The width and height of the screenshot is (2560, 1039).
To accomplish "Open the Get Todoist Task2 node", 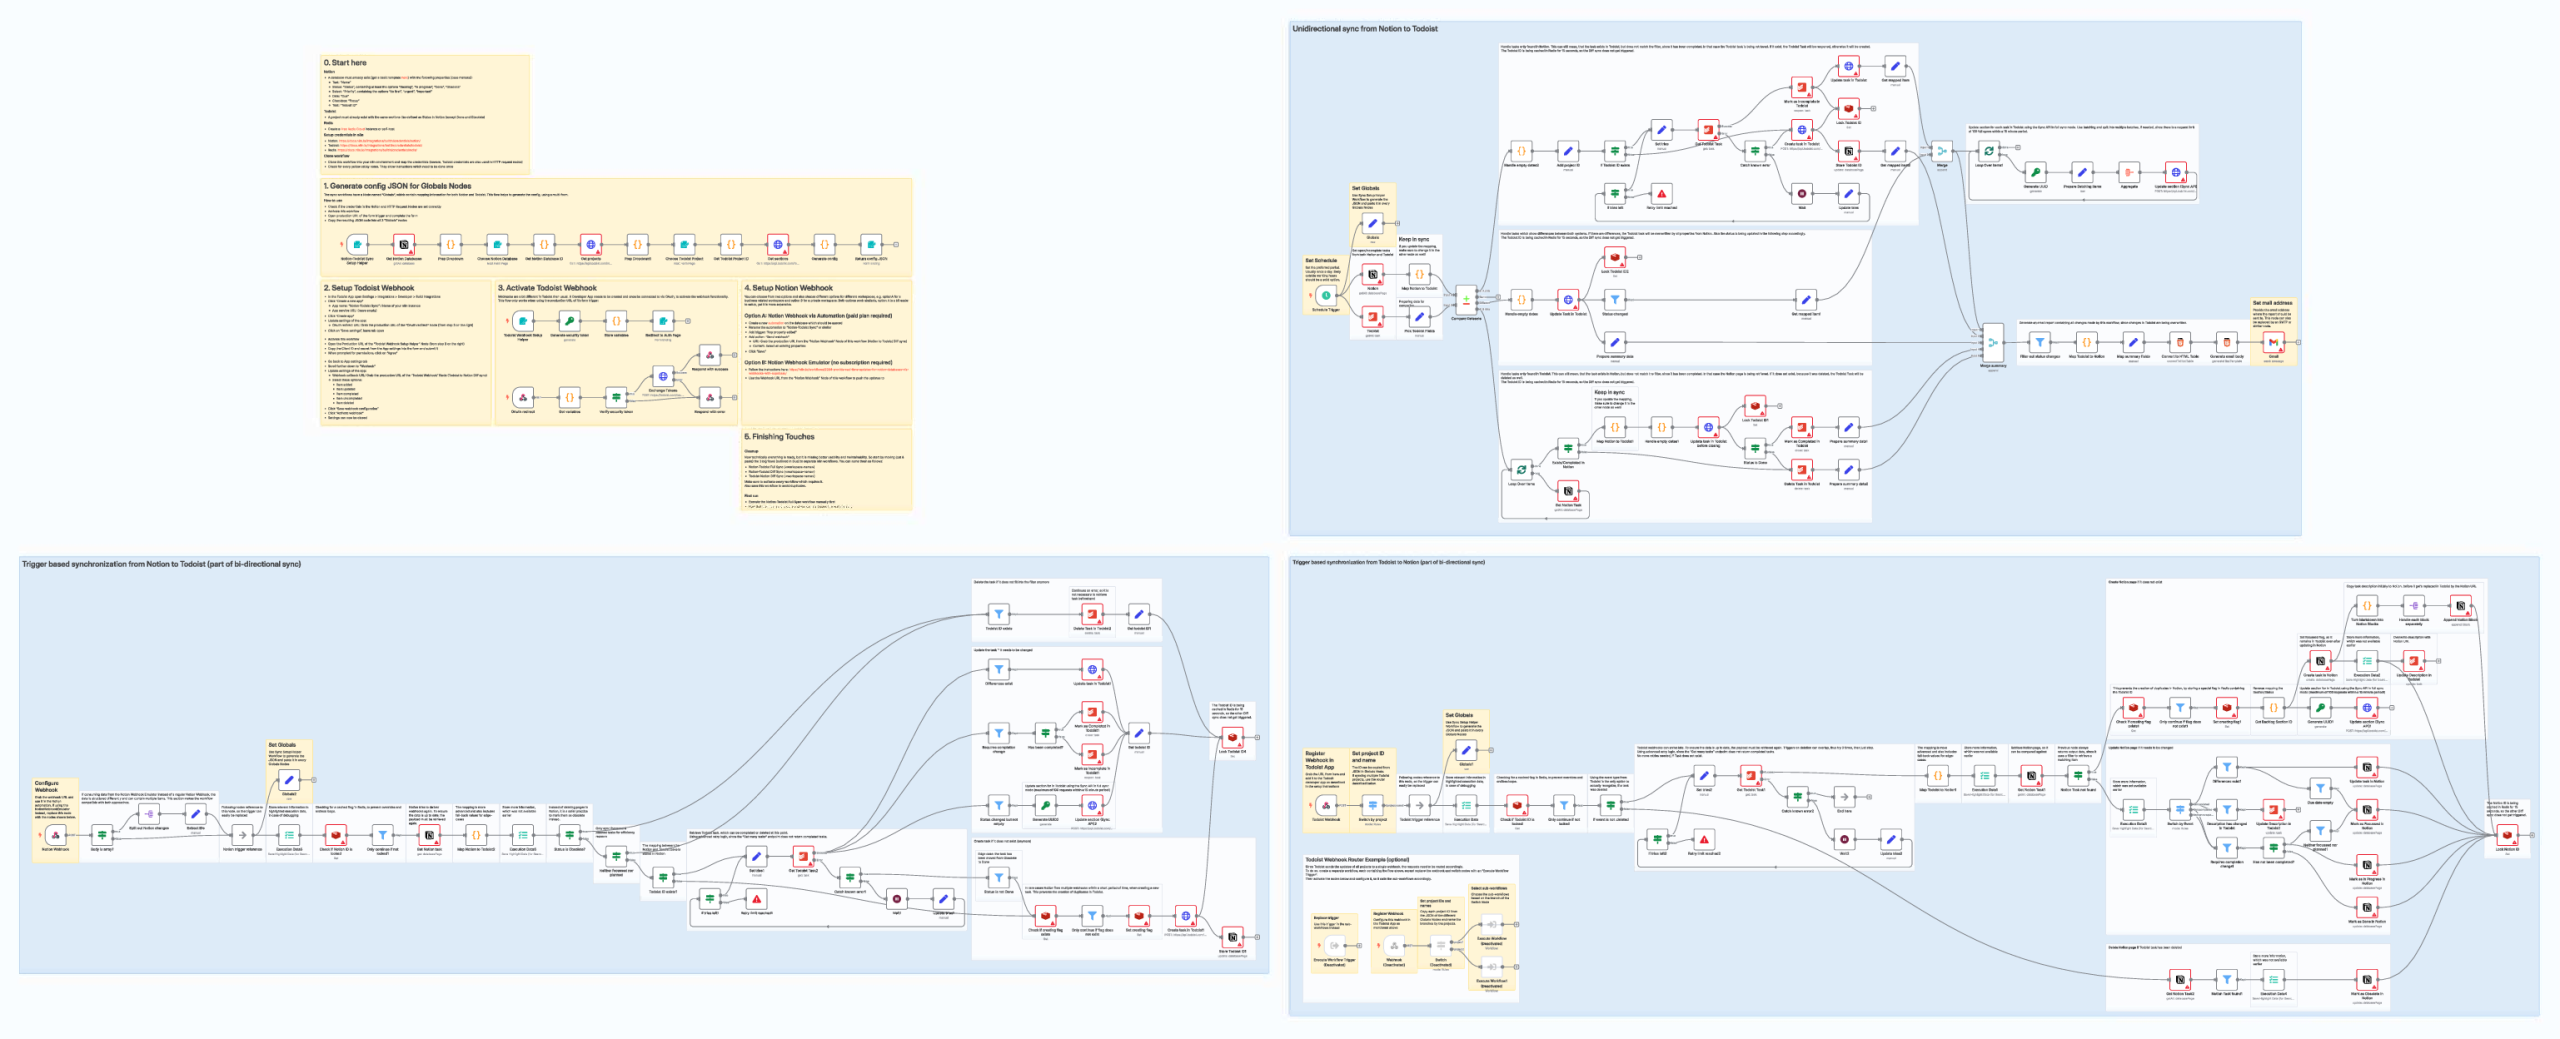I will 803,856.
